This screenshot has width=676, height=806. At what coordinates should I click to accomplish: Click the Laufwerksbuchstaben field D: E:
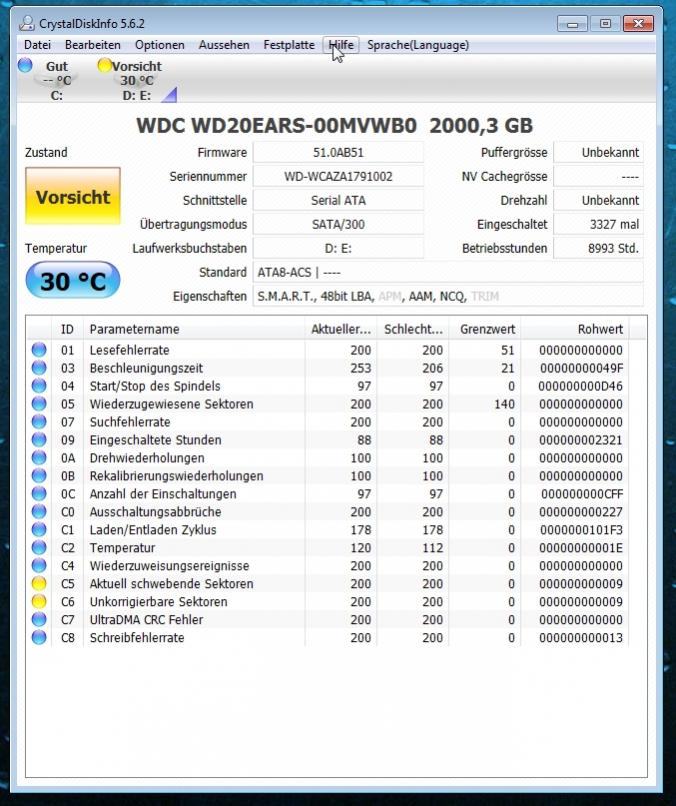pyautogui.click(x=338, y=248)
